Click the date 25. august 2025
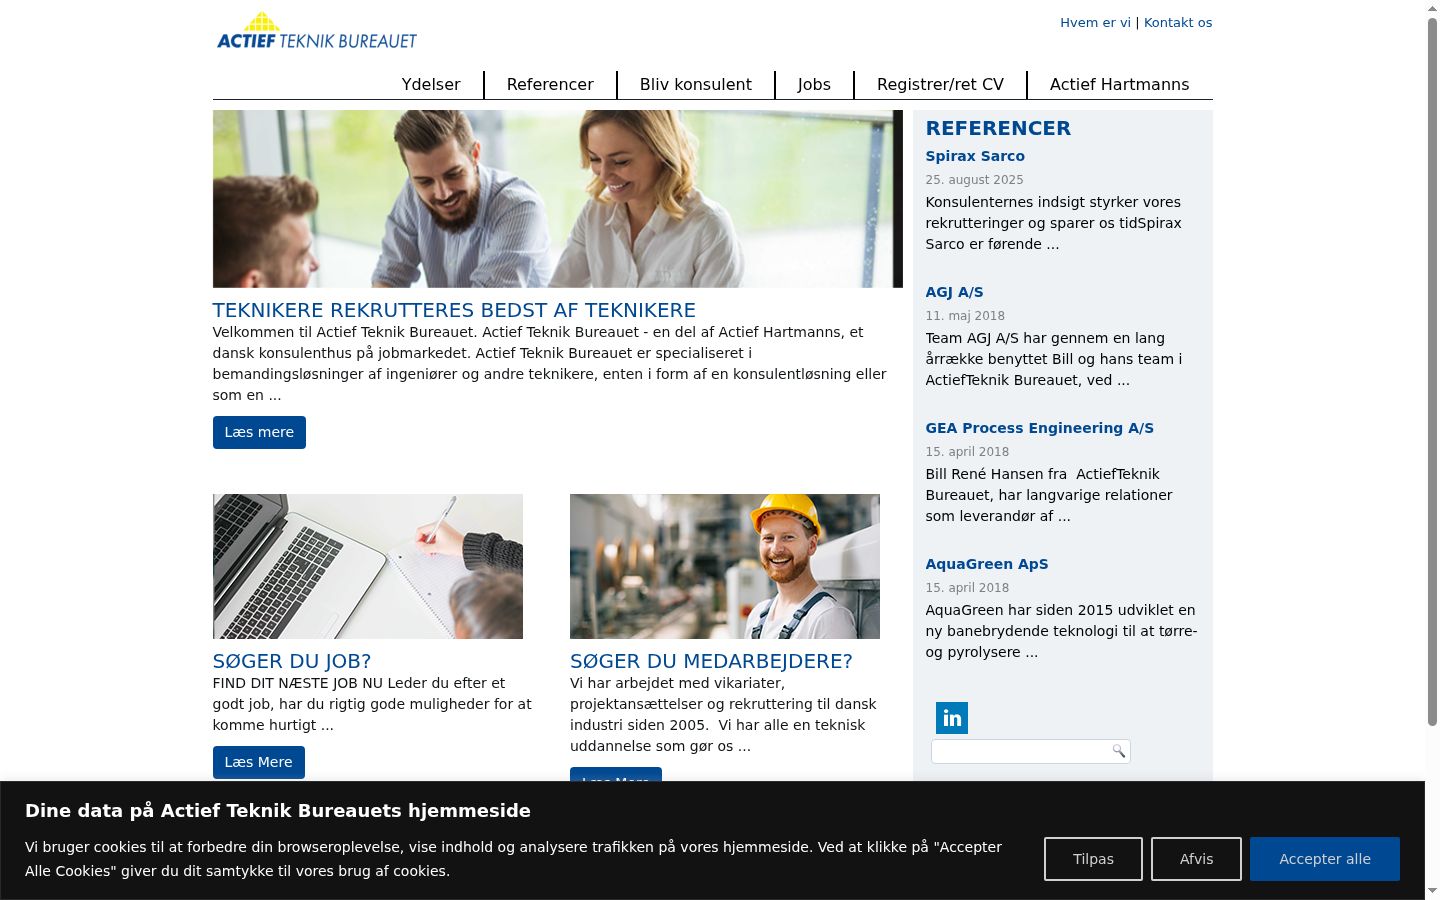The image size is (1440, 900). pyautogui.click(x=974, y=180)
